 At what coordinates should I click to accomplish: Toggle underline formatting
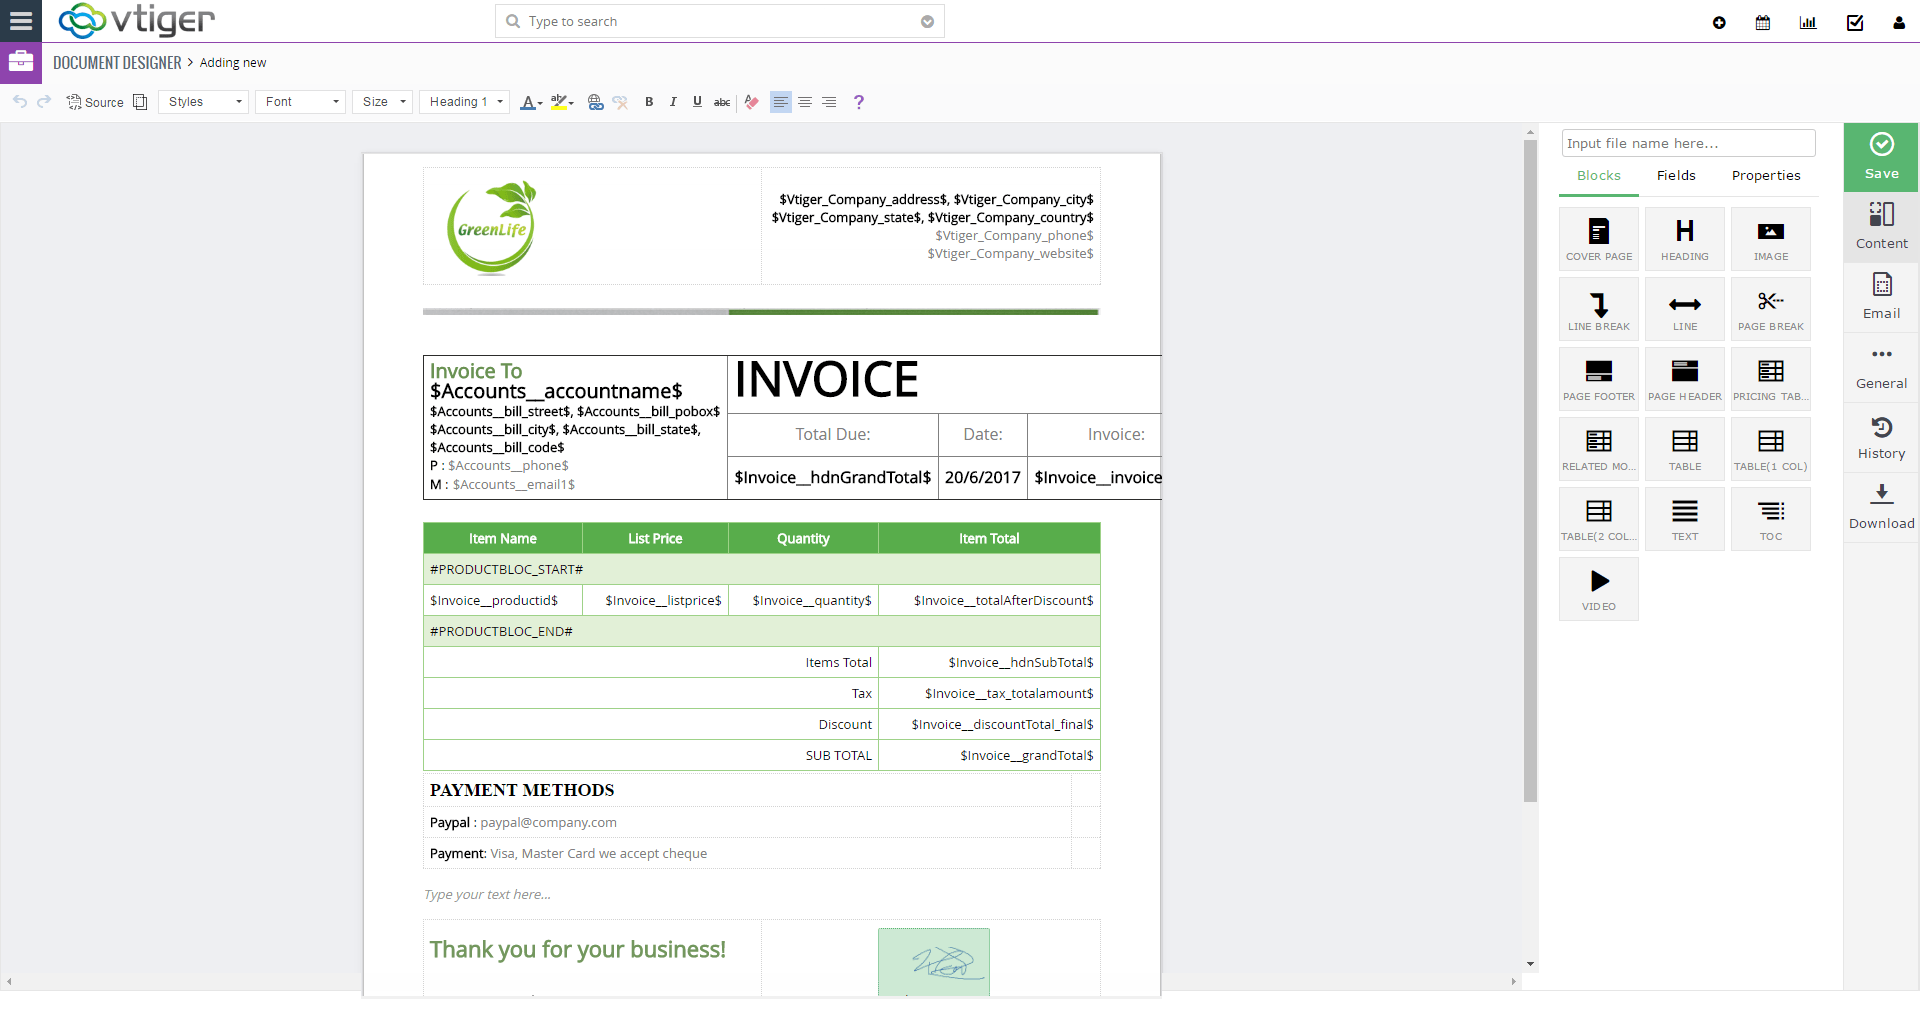pos(696,101)
